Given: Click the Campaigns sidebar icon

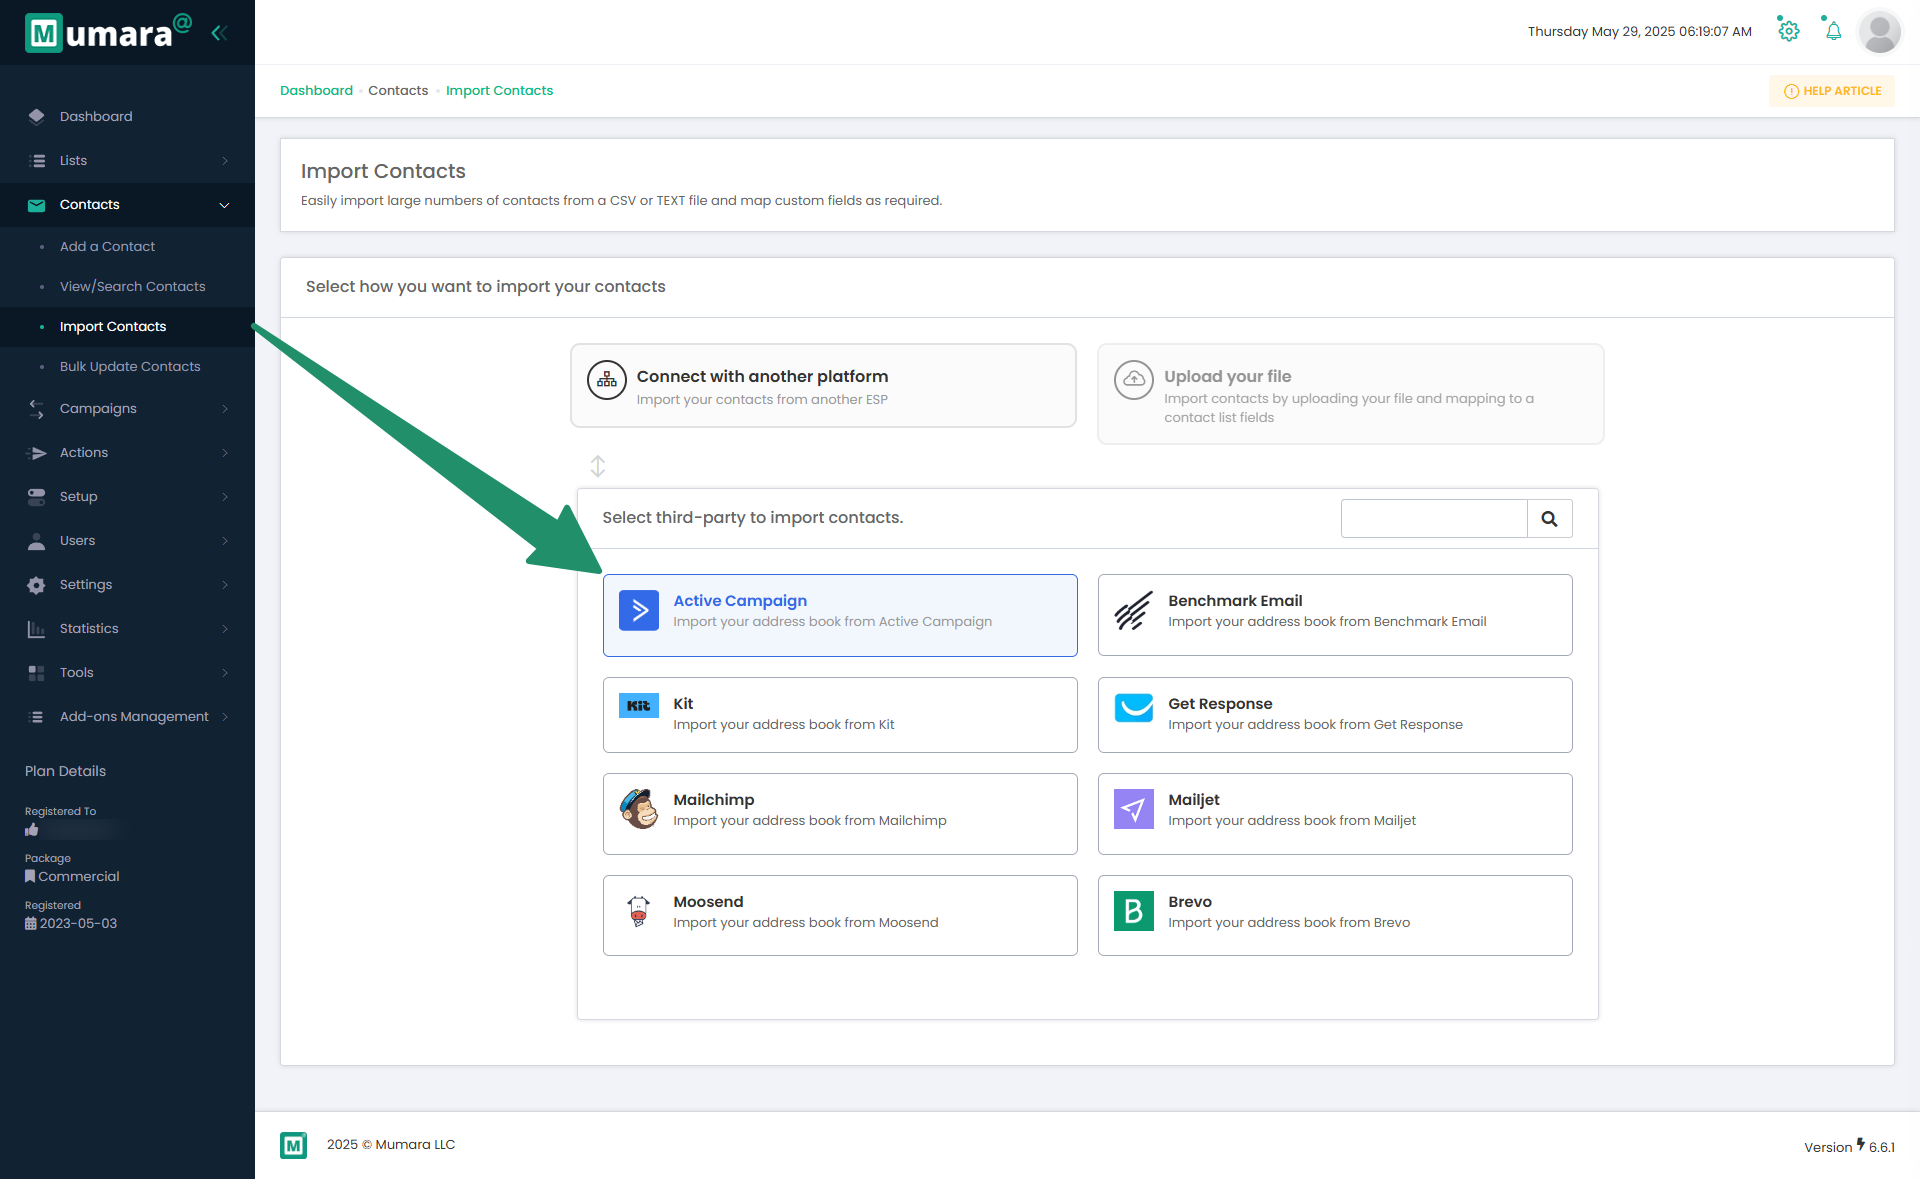Looking at the screenshot, I should (37, 409).
